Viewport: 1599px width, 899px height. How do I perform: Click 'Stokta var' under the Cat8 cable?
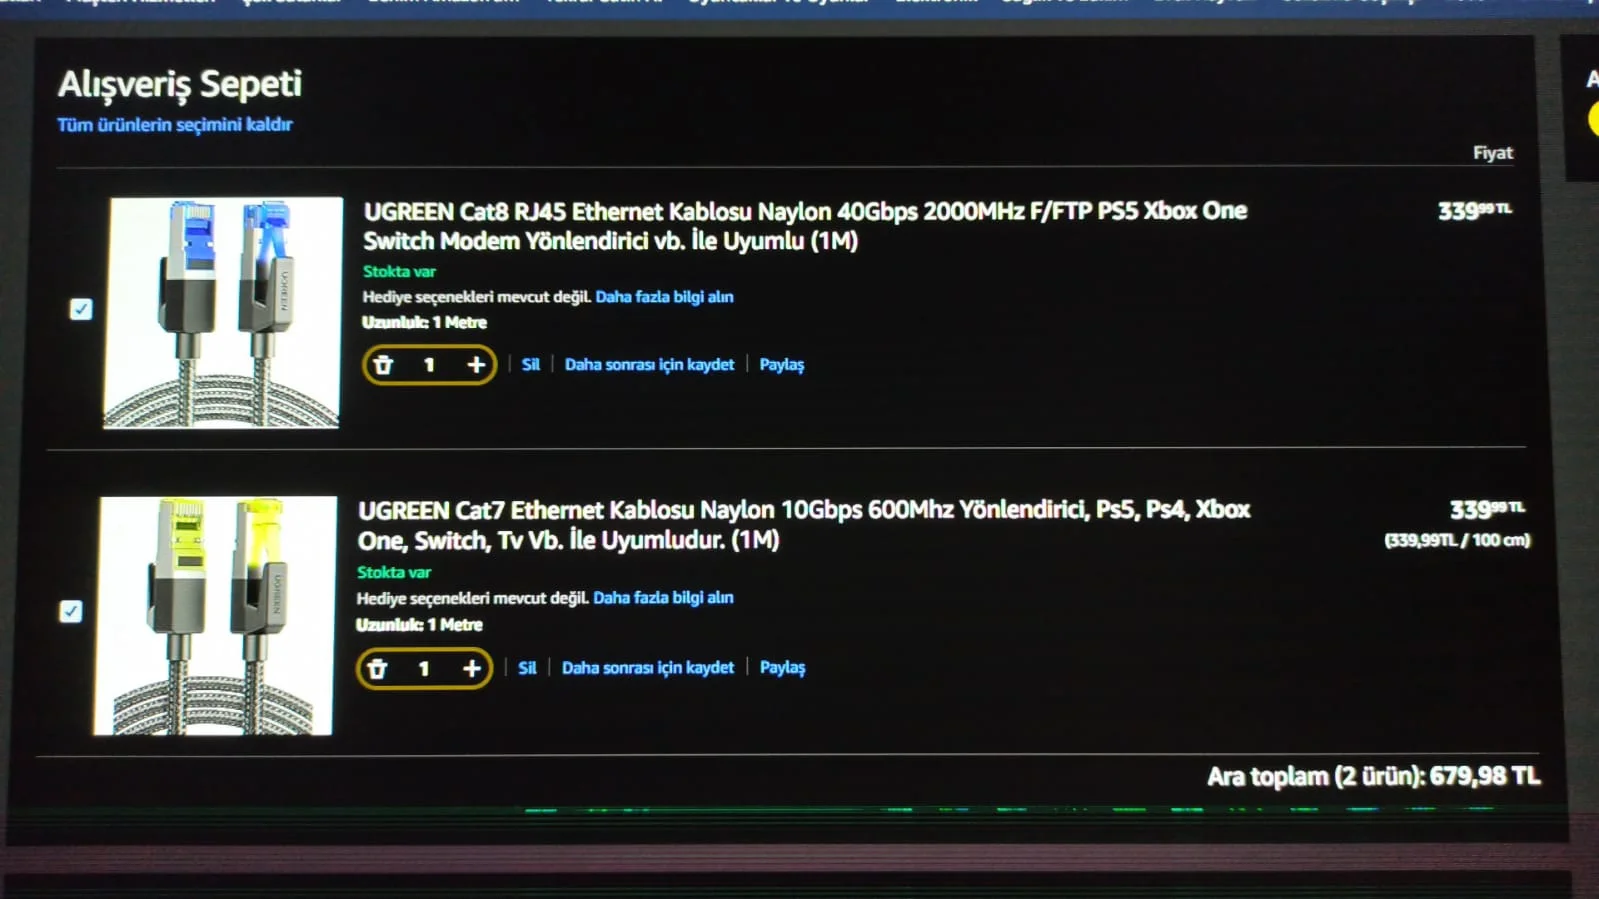[399, 272]
